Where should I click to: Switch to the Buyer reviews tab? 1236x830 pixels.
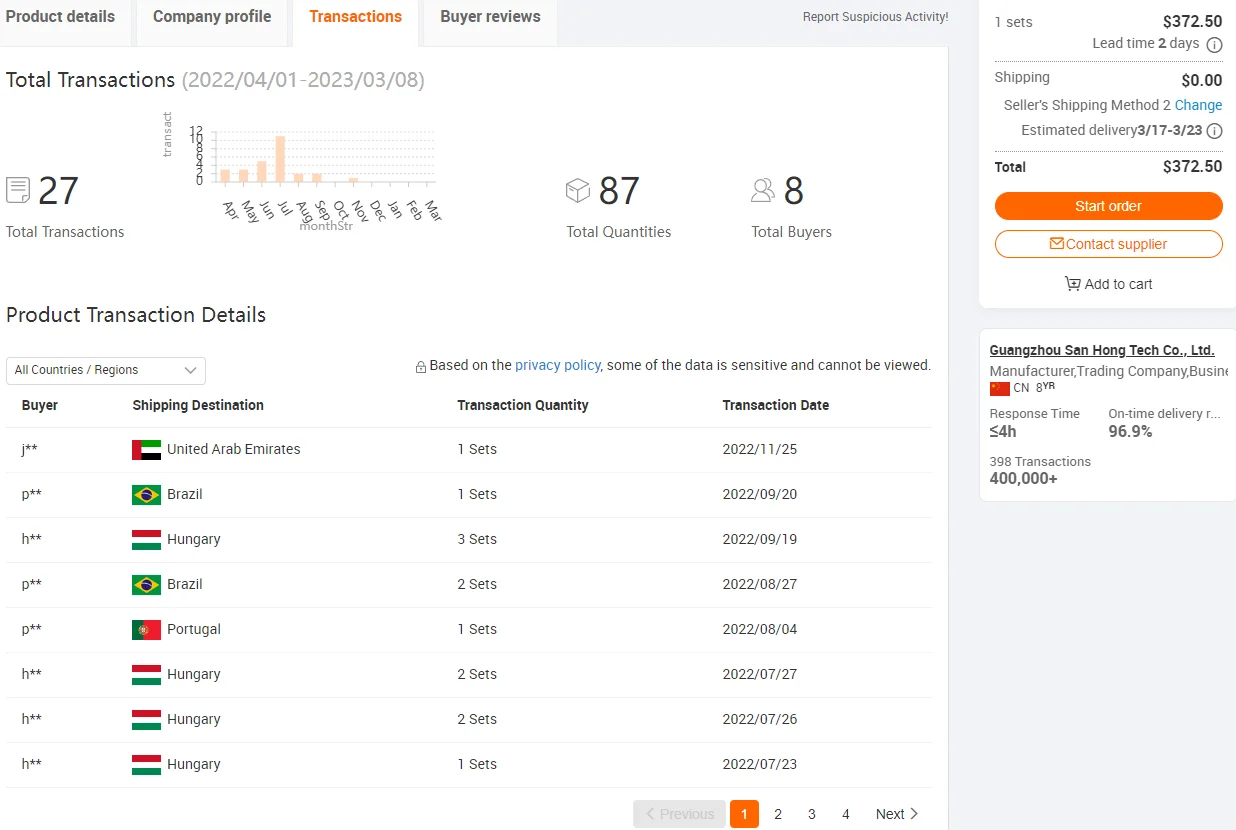point(490,17)
